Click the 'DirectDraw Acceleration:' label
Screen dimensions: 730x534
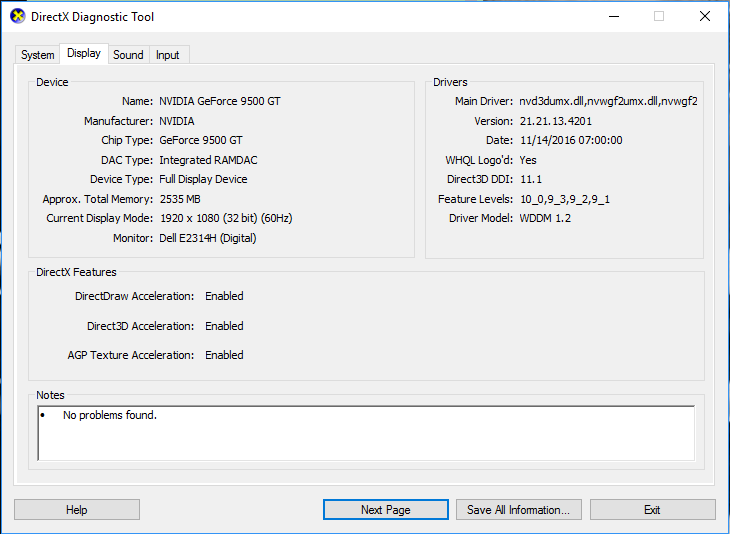[x=135, y=296]
